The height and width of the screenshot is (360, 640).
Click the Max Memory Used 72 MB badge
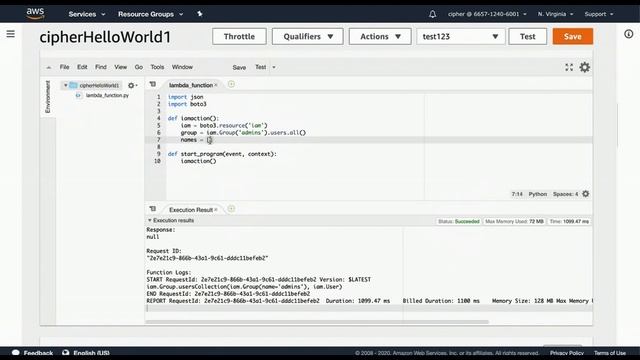click(x=514, y=221)
